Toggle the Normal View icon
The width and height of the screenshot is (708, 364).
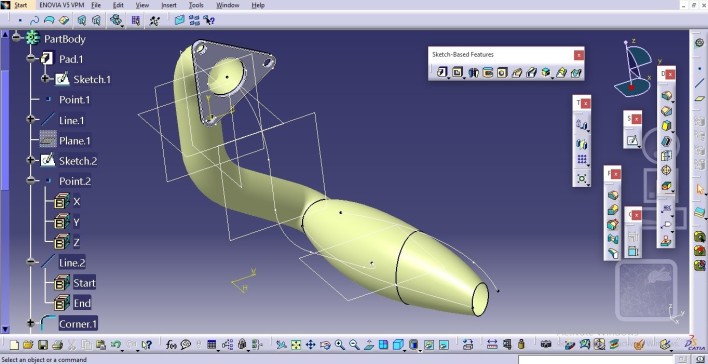pyautogui.click(x=369, y=345)
